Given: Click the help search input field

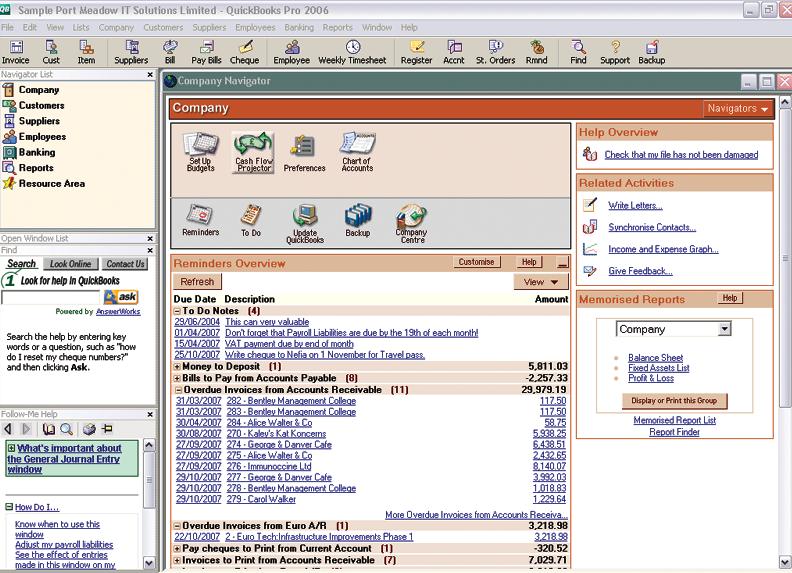Looking at the screenshot, I should coord(51,298).
